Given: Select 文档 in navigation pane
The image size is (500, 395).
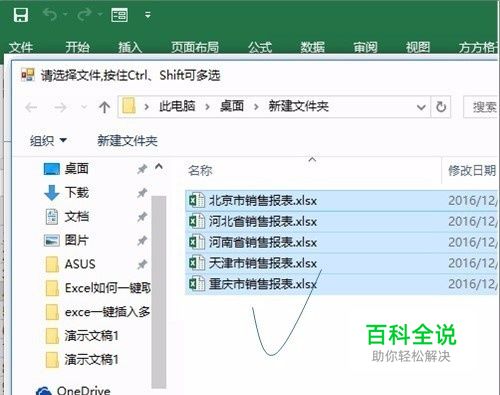Looking at the screenshot, I should coord(77,217).
